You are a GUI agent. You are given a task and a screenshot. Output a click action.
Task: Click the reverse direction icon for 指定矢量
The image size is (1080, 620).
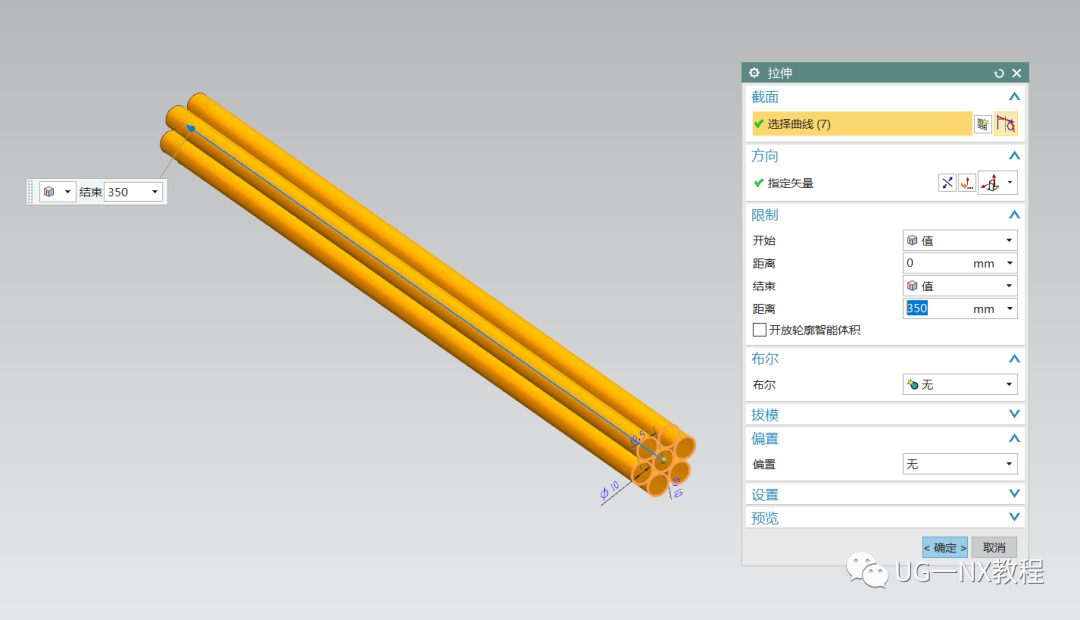[x=947, y=183]
